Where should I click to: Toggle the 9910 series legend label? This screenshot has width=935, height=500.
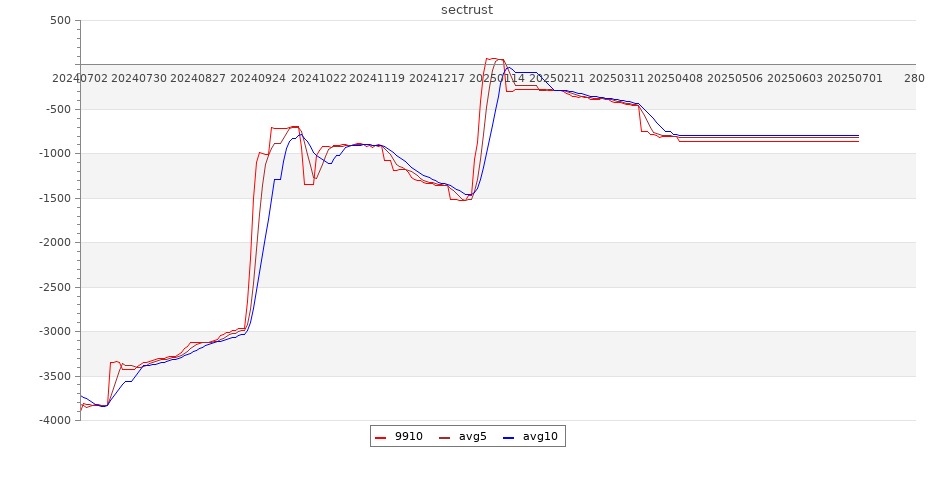[408, 437]
